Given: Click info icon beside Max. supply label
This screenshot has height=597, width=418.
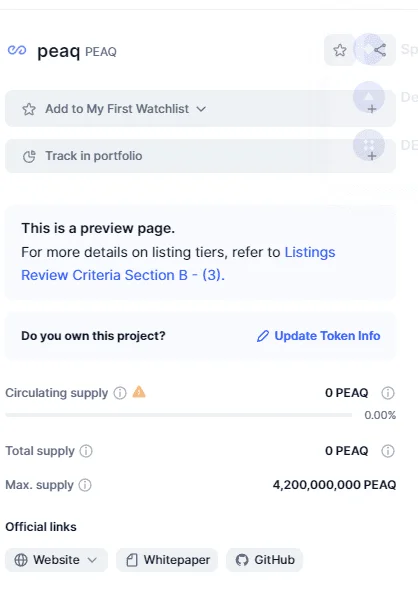Looking at the screenshot, I should click(x=85, y=485).
